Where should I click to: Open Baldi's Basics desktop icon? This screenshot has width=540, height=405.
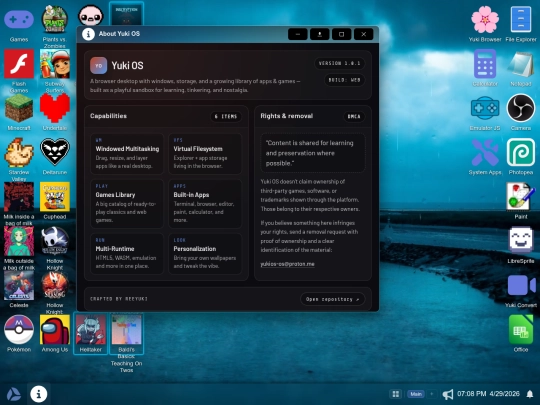126,333
